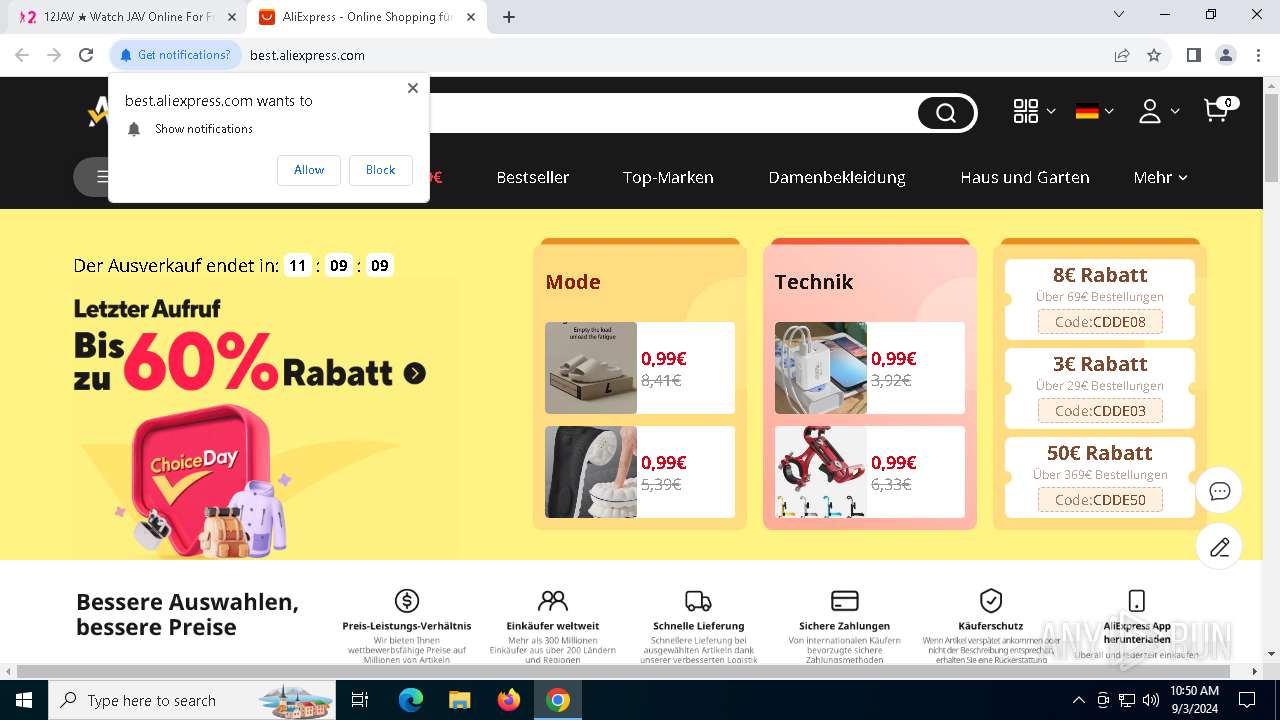
Task: Click the Käuferschutz shield icon
Action: coord(991,600)
